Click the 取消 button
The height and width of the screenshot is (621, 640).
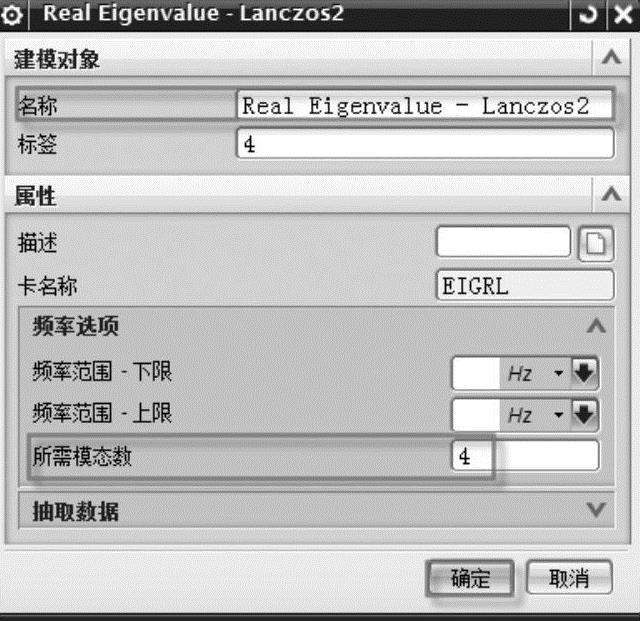pos(569,577)
